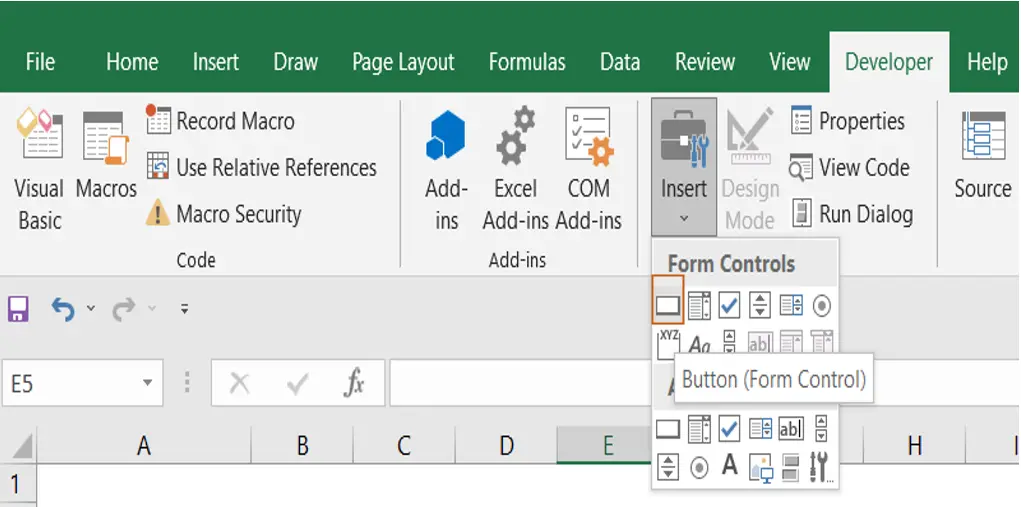Select the Check Box form control
Viewport: 1021px width, 507px height.
coord(729,305)
